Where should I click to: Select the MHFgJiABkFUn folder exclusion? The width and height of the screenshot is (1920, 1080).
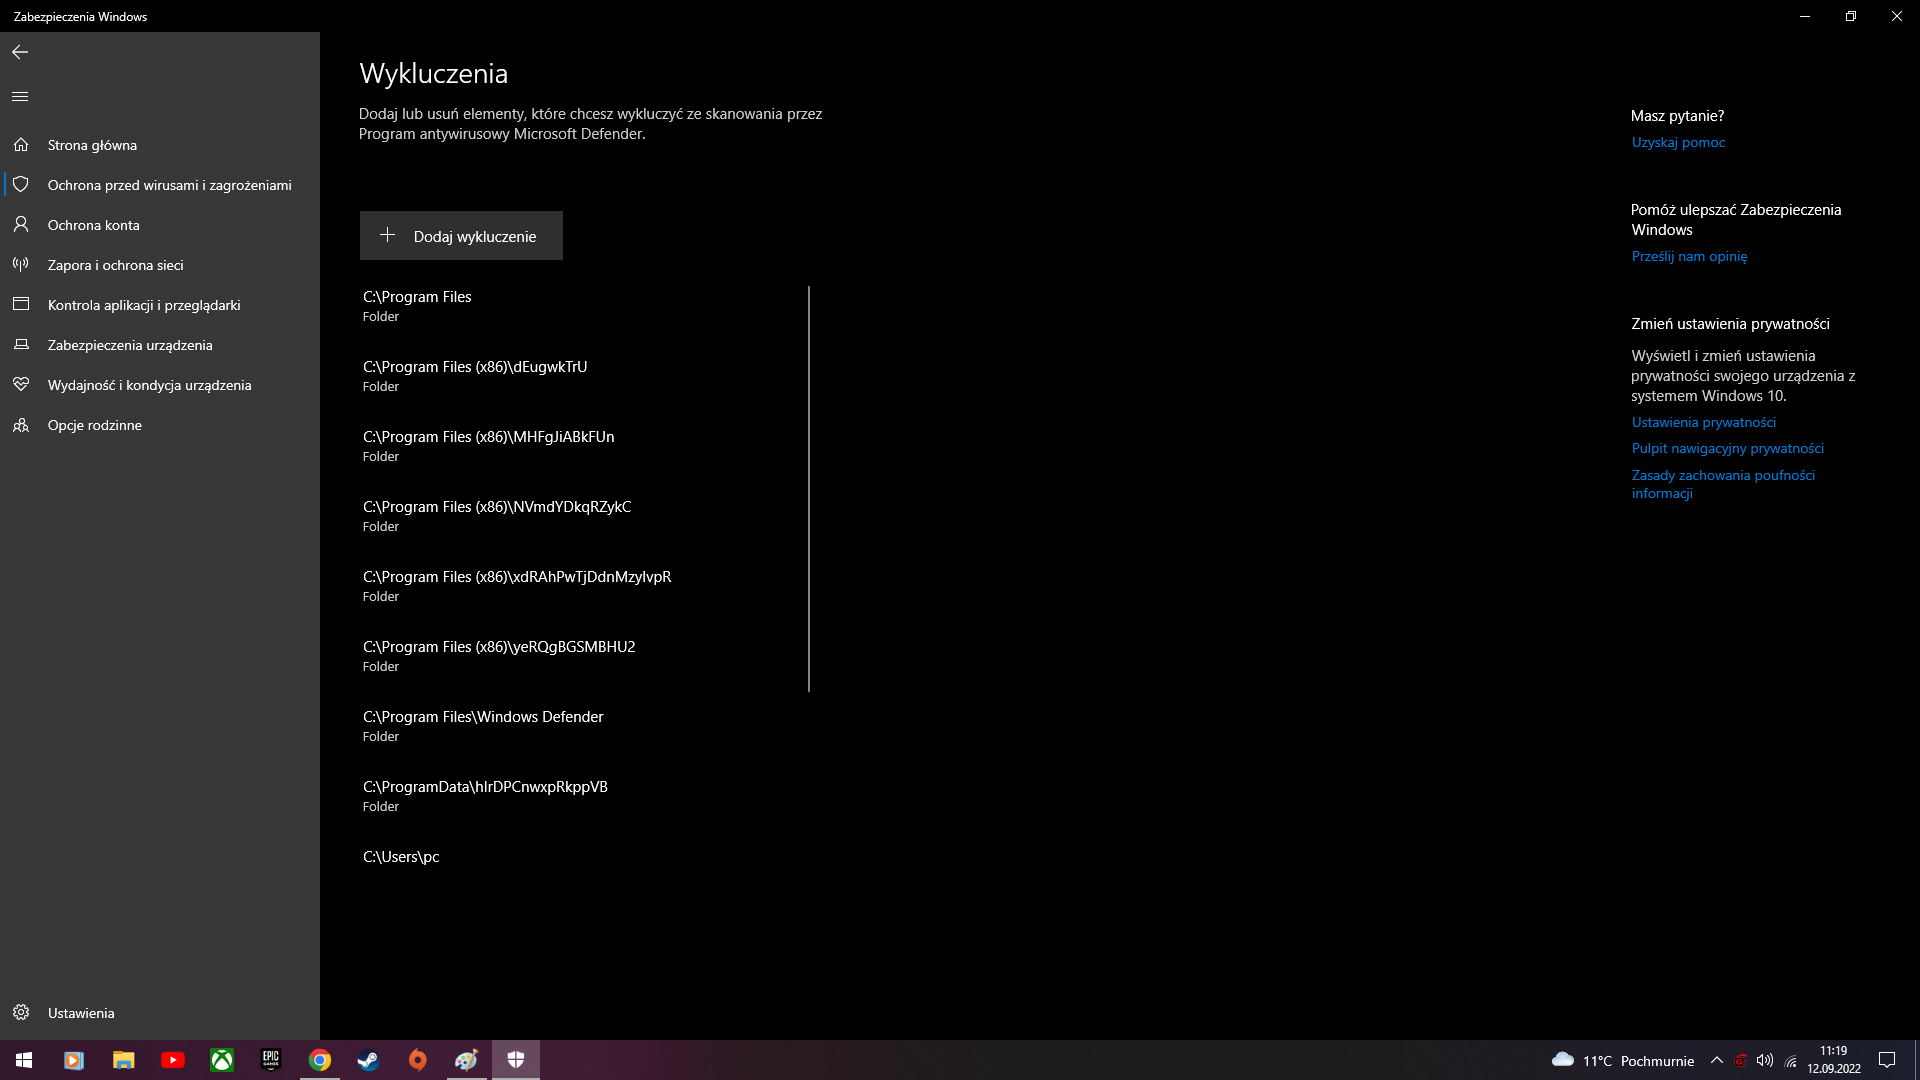pyautogui.click(x=582, y=446)
